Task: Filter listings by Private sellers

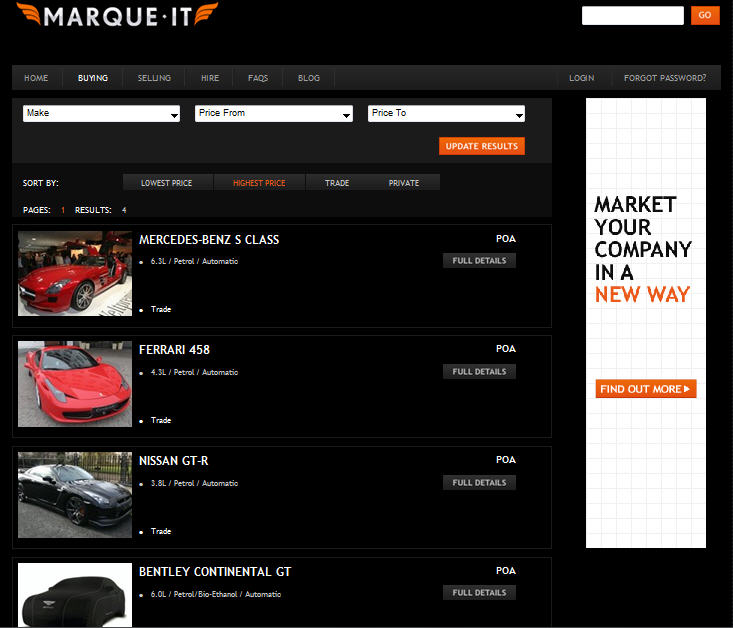Action: click(404, 183)
